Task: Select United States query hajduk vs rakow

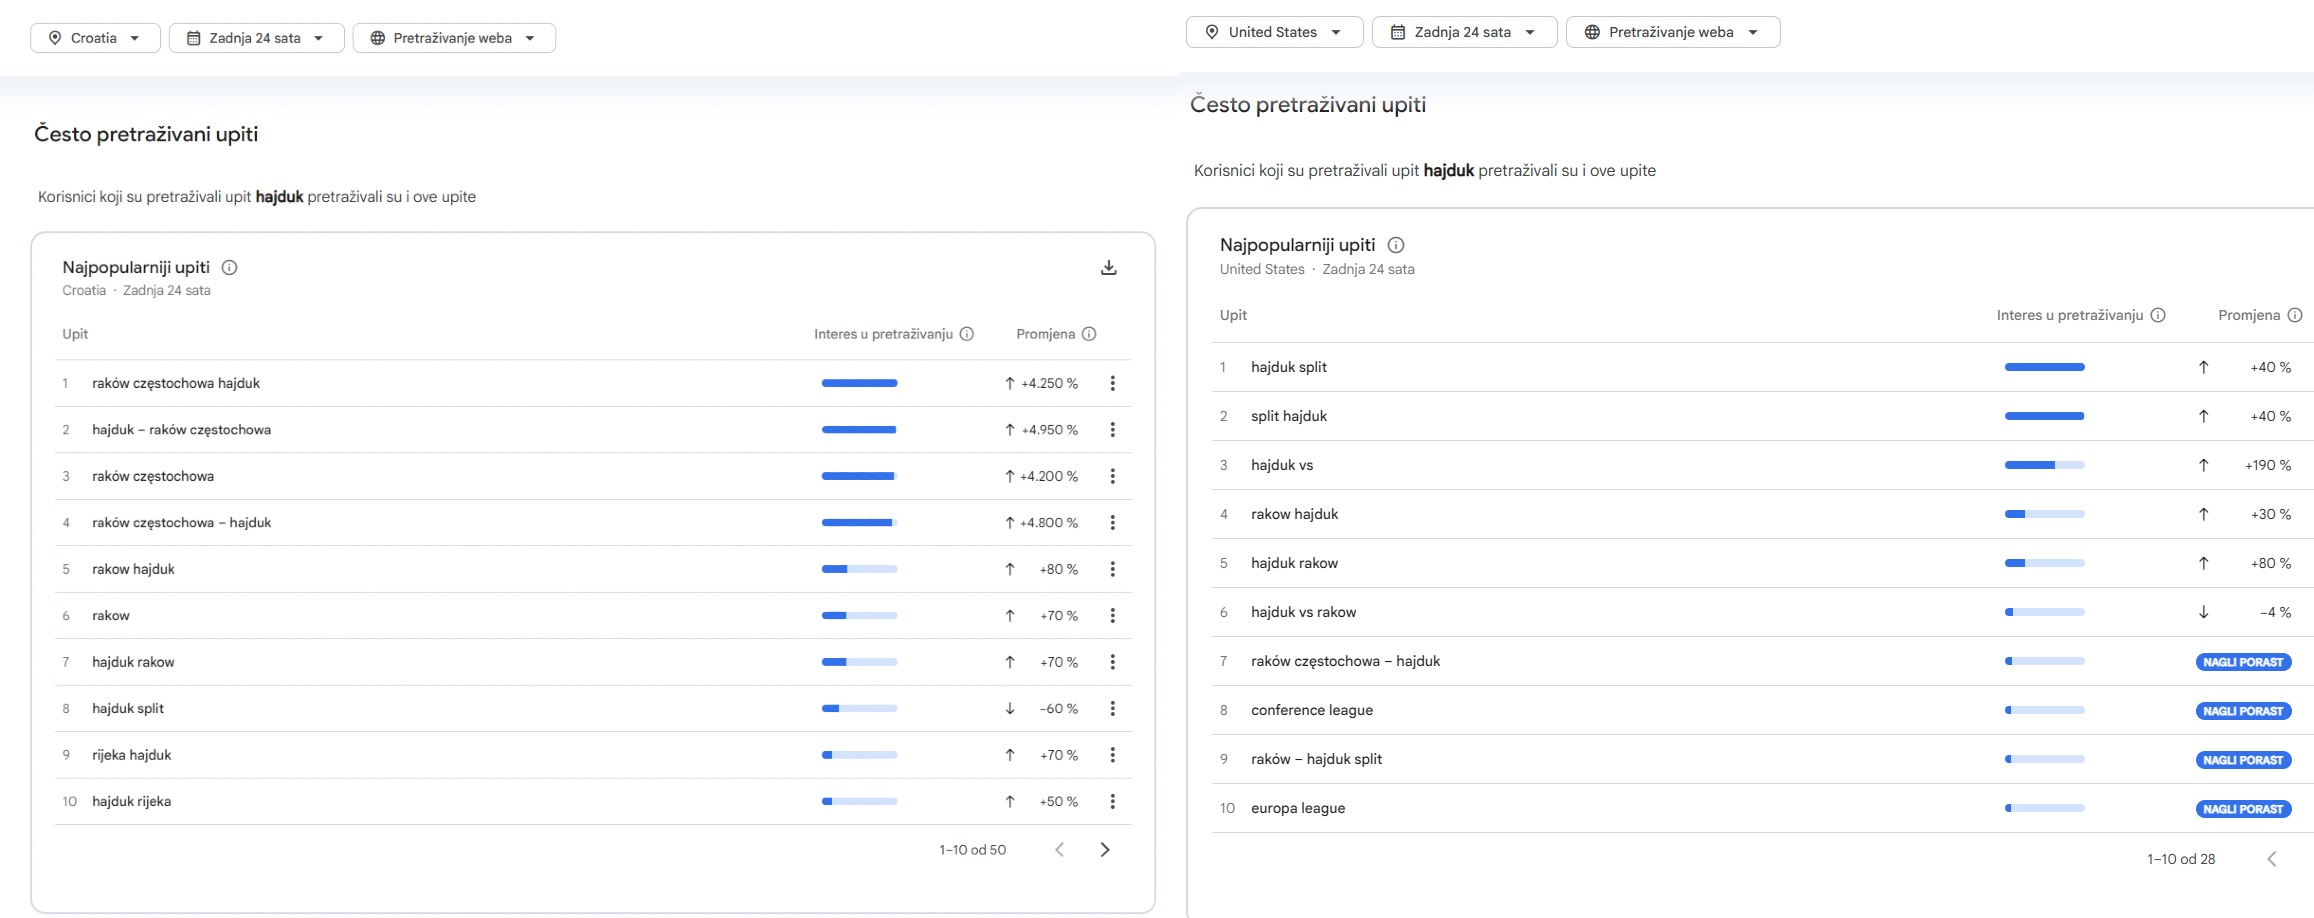Action: pos(1304,612)
